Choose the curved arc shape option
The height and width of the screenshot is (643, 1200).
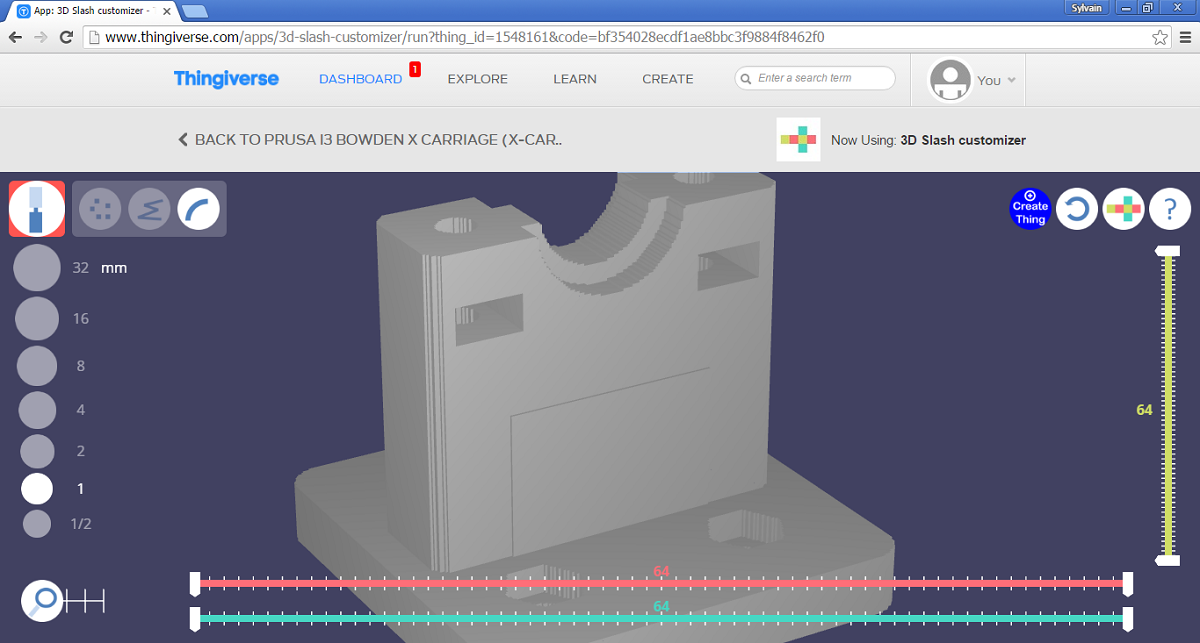click(x=199, y=209)
